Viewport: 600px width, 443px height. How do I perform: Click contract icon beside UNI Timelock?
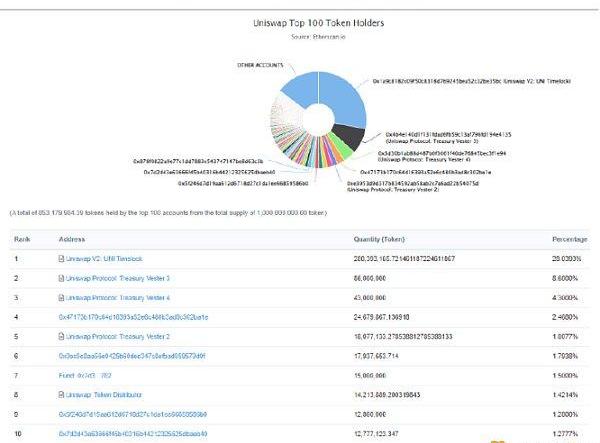62,259
